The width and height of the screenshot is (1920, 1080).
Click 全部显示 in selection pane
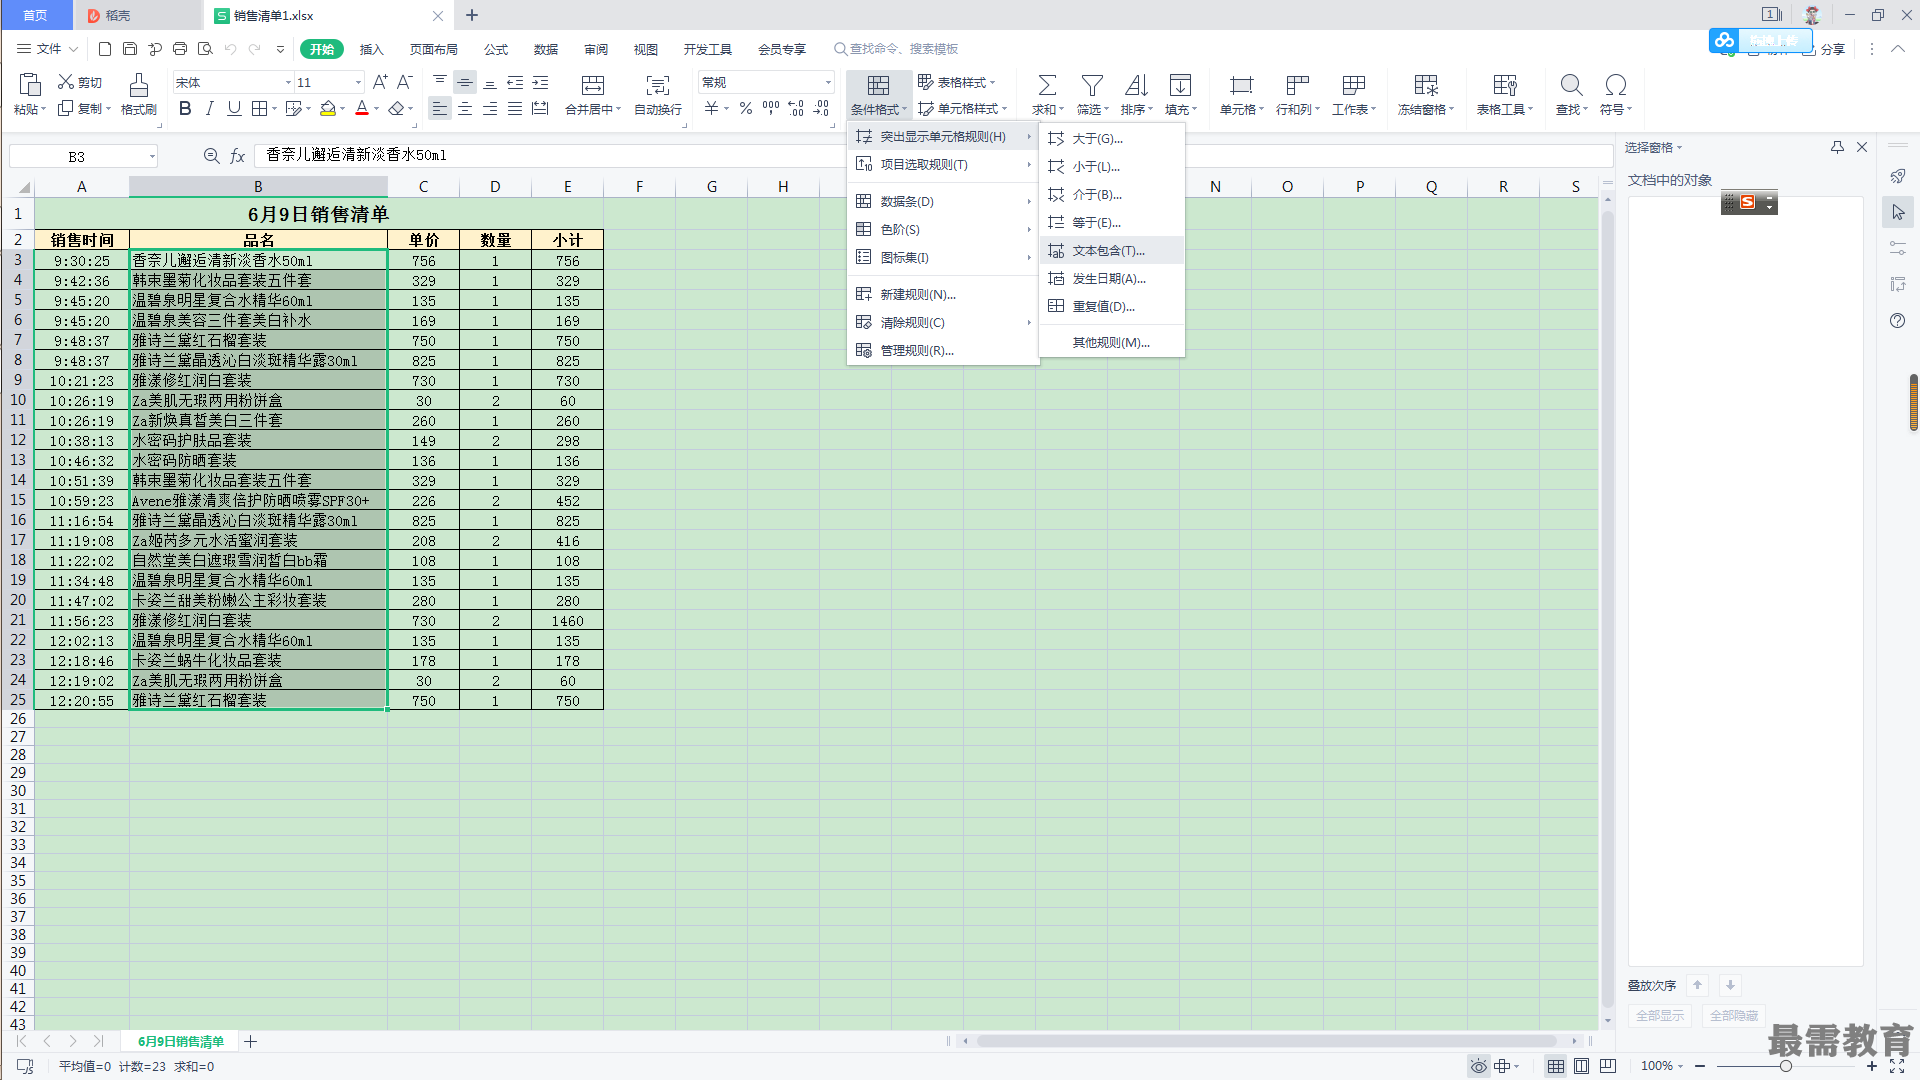pyautogui.click(x=1660, y=1016)
